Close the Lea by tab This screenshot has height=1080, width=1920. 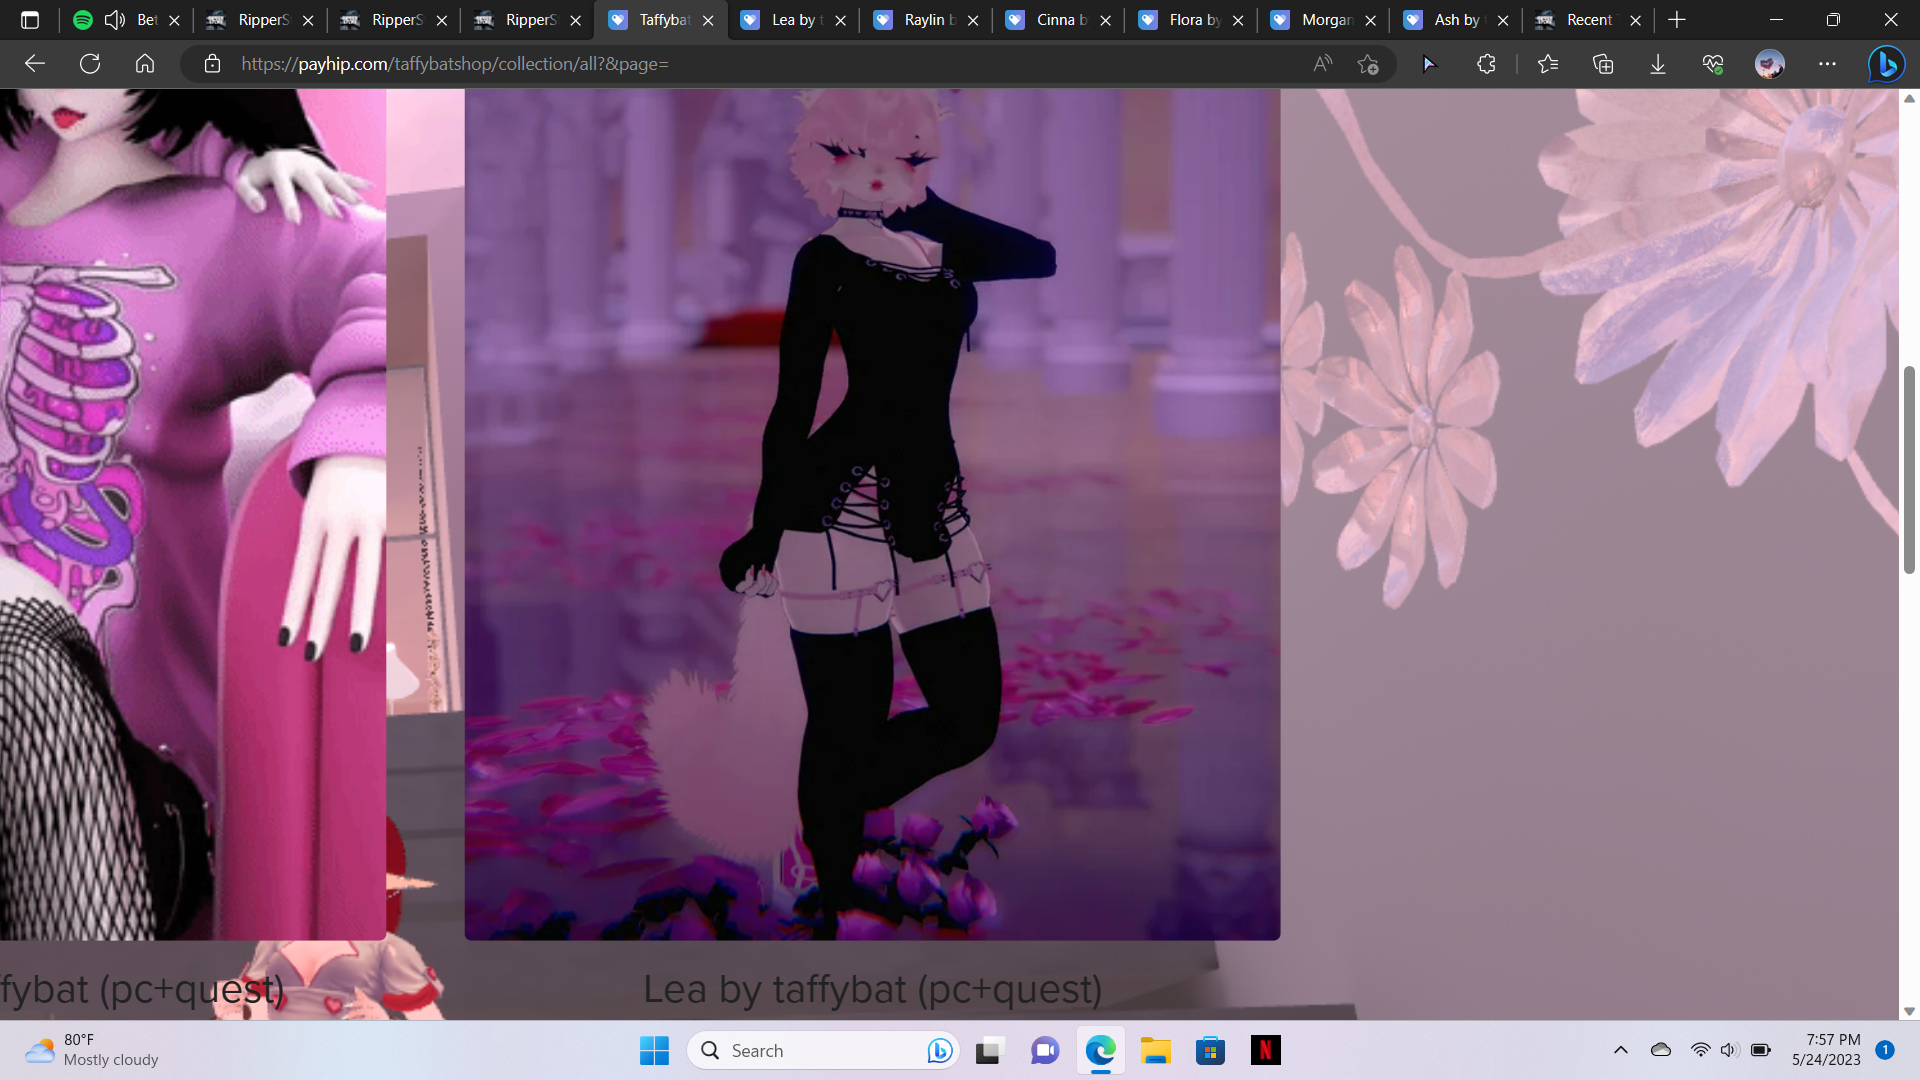coord(840,20)
